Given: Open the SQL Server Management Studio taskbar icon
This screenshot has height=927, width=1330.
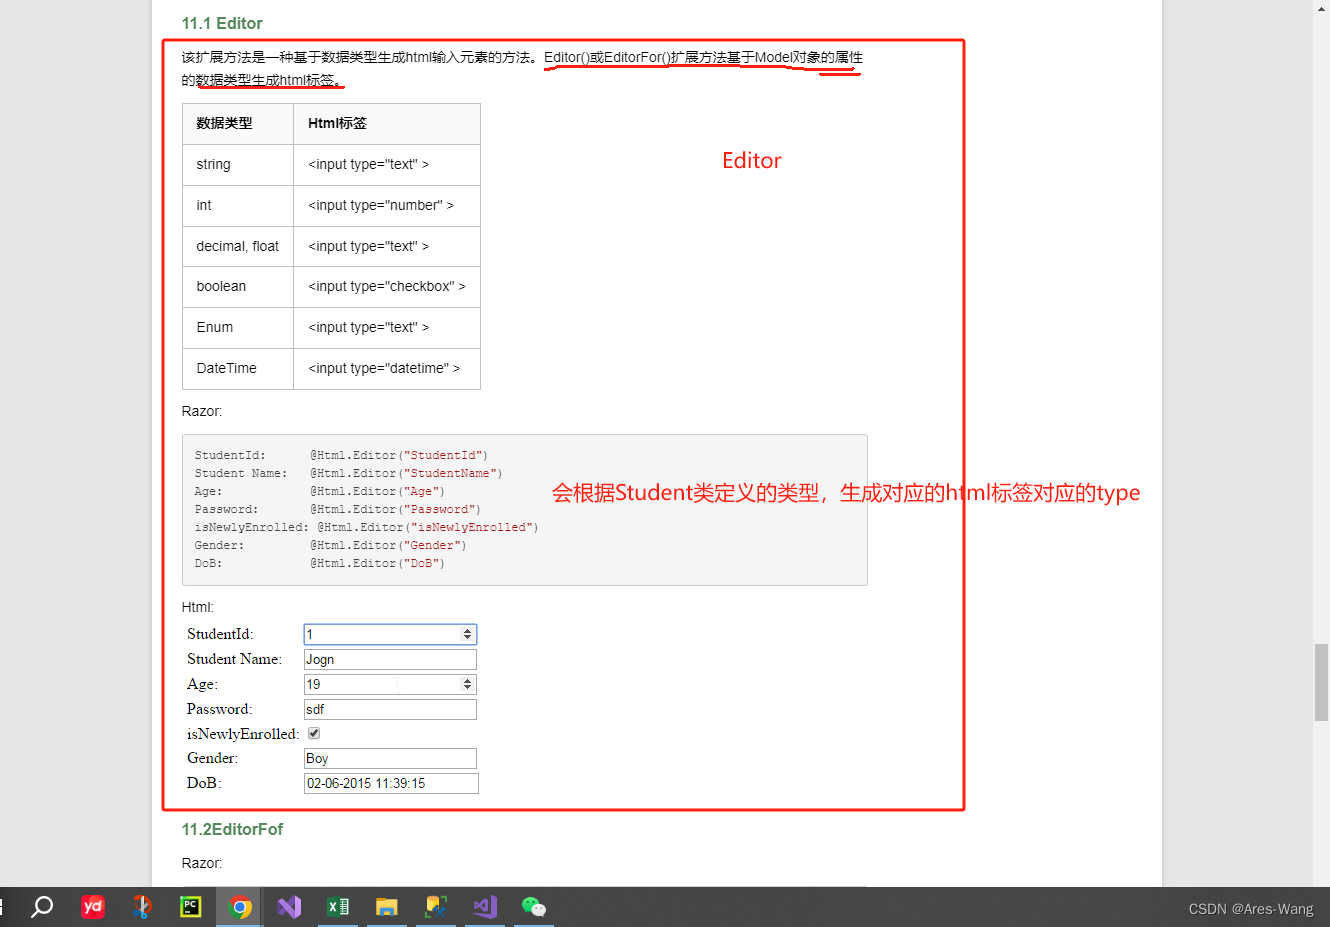Looking at the screenshot, I should click(x=436, y=907).
